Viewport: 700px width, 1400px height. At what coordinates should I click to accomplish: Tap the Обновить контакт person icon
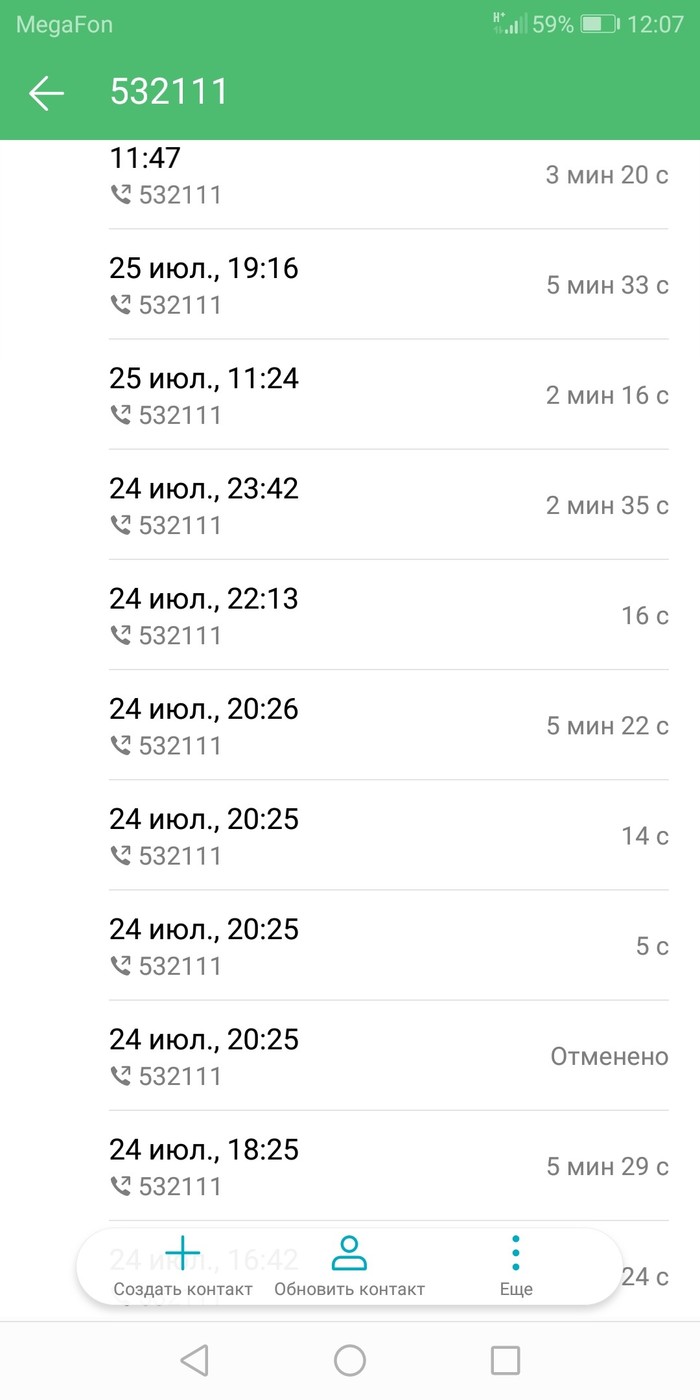coord(349,1252)
